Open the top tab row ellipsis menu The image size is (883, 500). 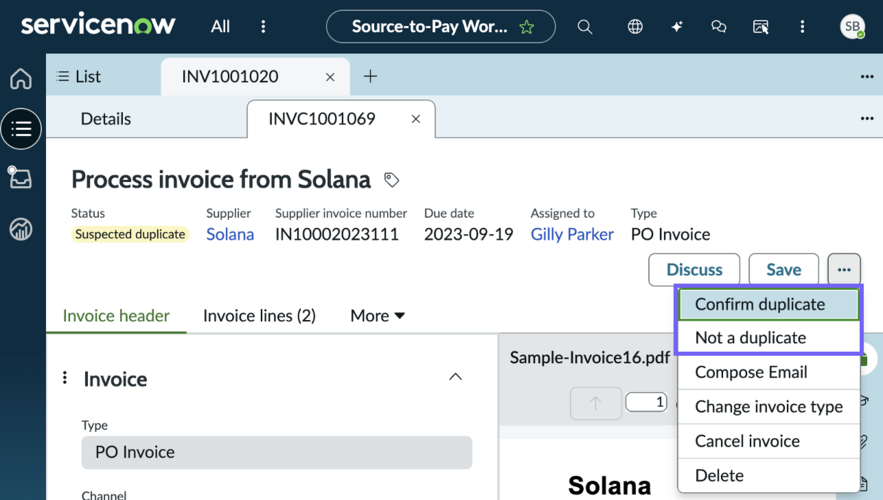pos(867,77)
